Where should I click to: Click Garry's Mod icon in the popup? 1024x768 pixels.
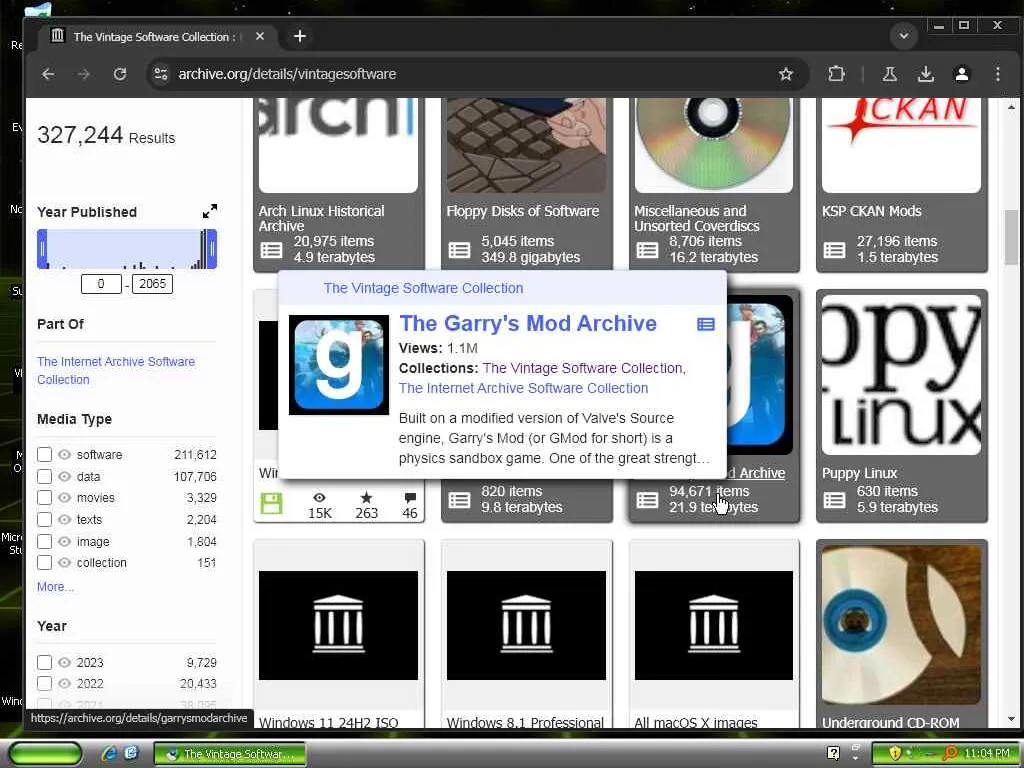(338, 364)
